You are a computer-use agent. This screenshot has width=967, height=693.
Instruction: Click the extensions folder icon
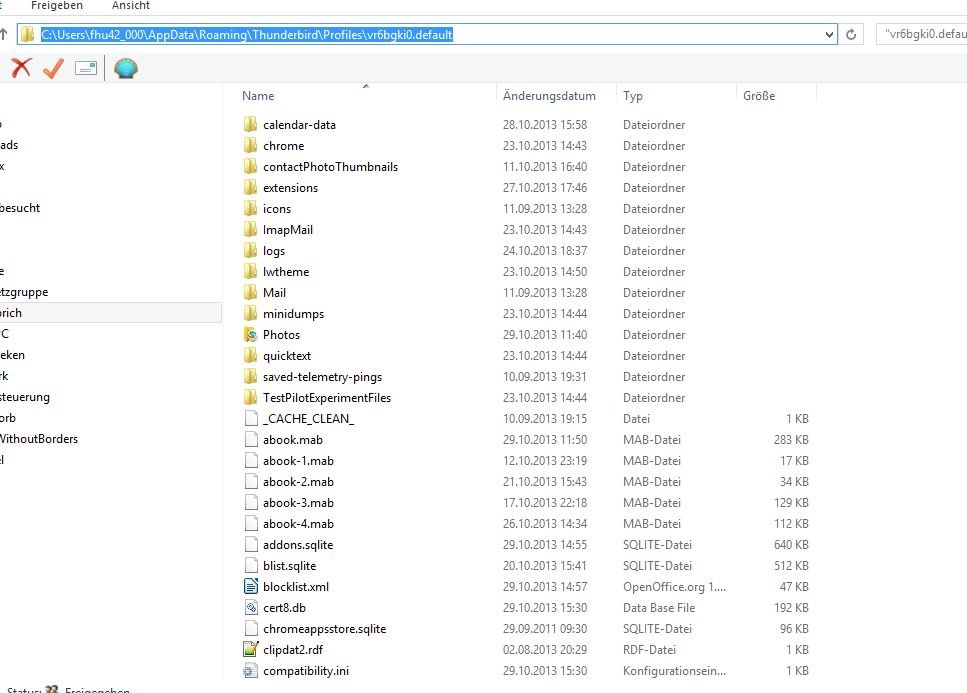[x=250, y=187]
